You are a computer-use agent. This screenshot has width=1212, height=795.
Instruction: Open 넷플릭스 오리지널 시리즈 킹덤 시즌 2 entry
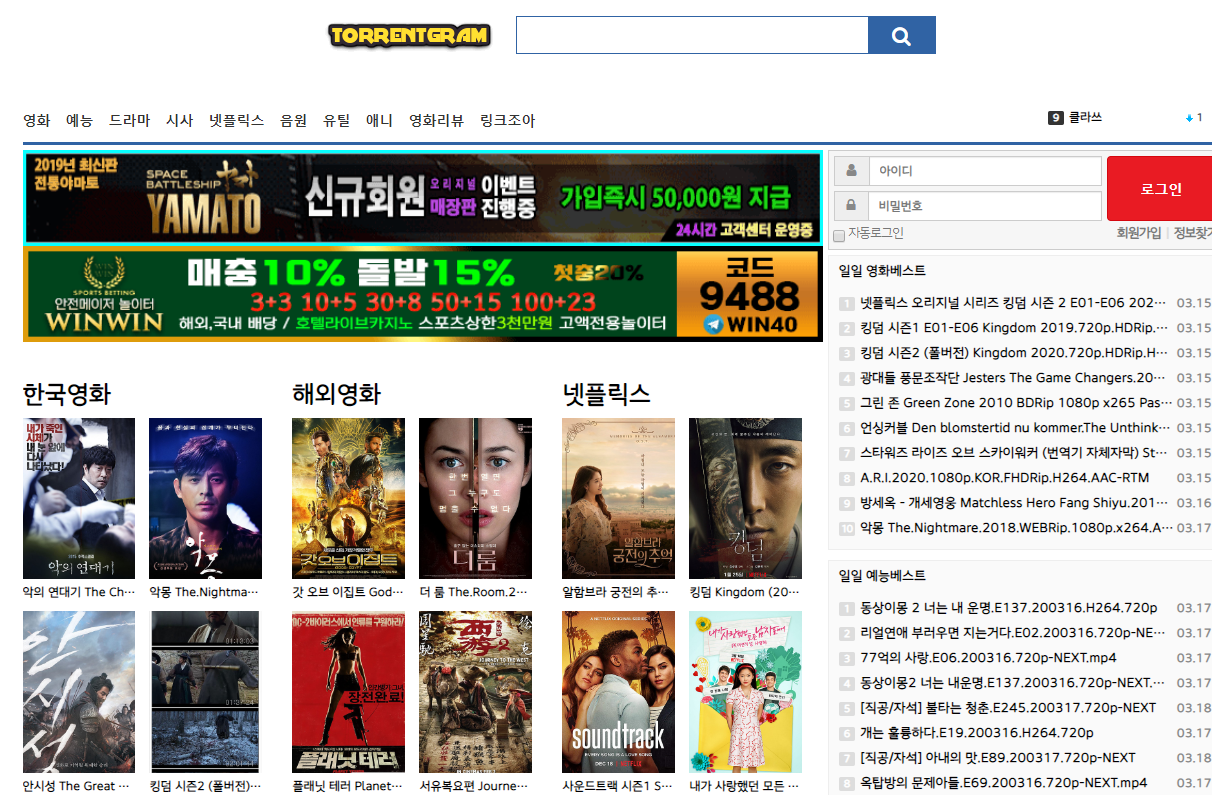click(1014, 302)
